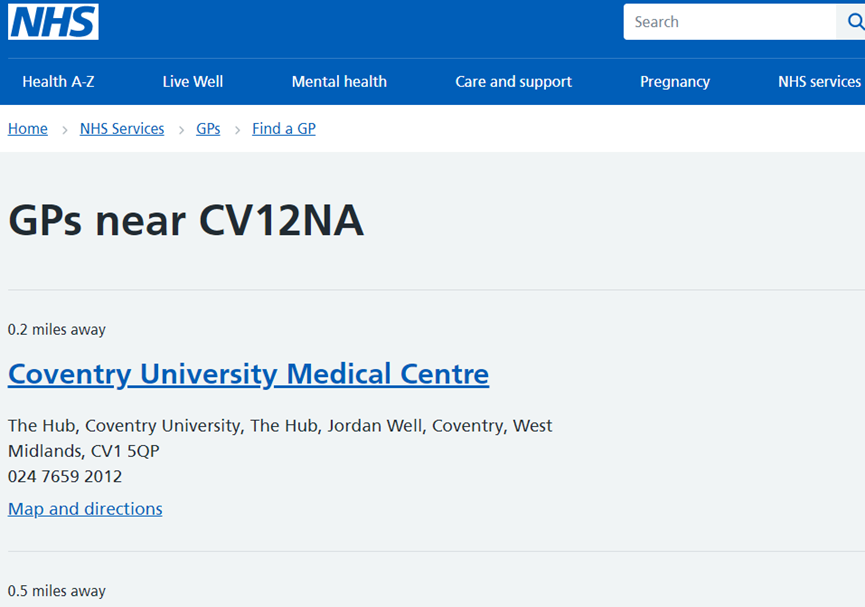Click the Find a GP breadcrumb
The height and width of the screenshot is (607, 865).
(284, 129)
